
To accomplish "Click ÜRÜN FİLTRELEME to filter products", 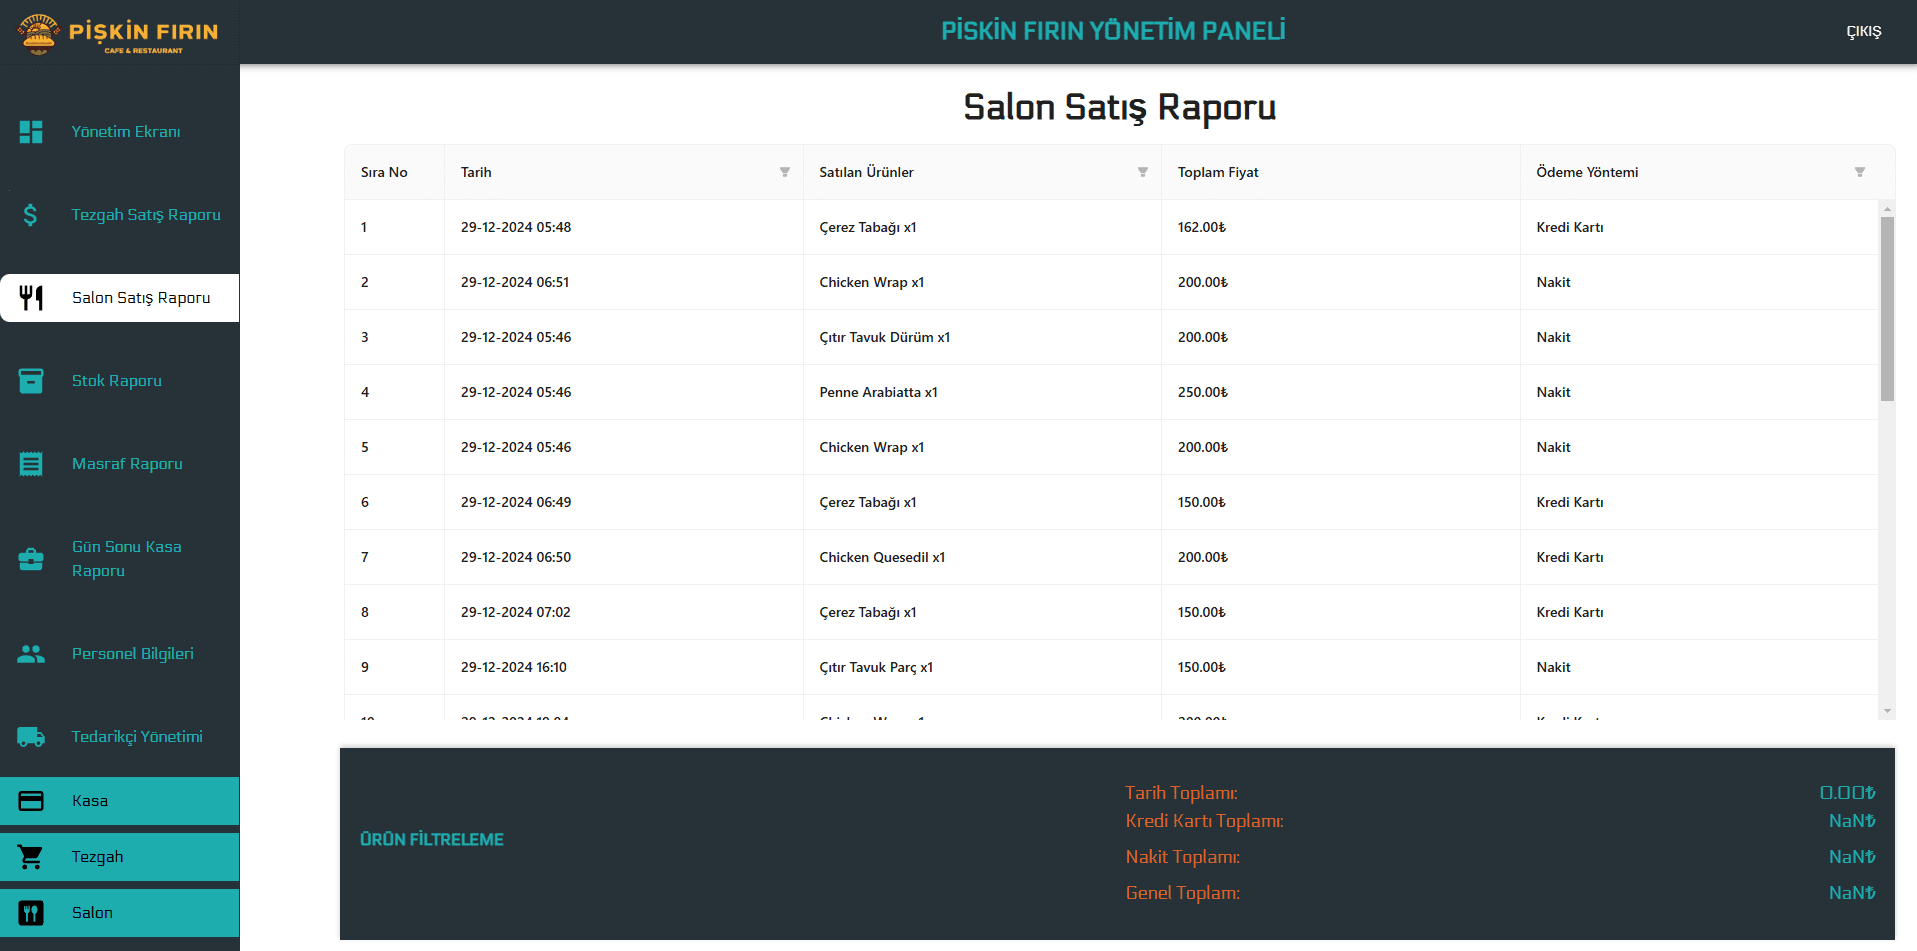I will click(432, 840).
